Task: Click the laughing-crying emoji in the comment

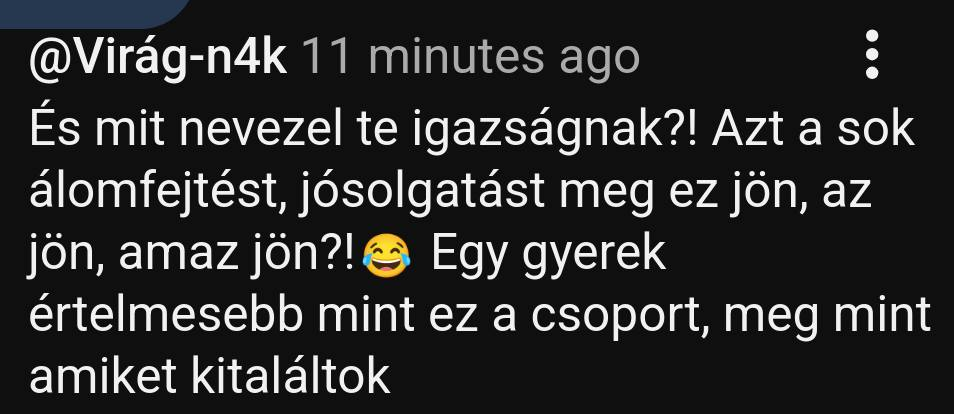Action: [x=386, y=257]
